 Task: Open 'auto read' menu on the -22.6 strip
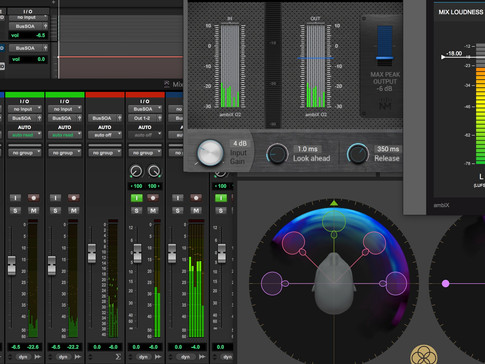25,135
